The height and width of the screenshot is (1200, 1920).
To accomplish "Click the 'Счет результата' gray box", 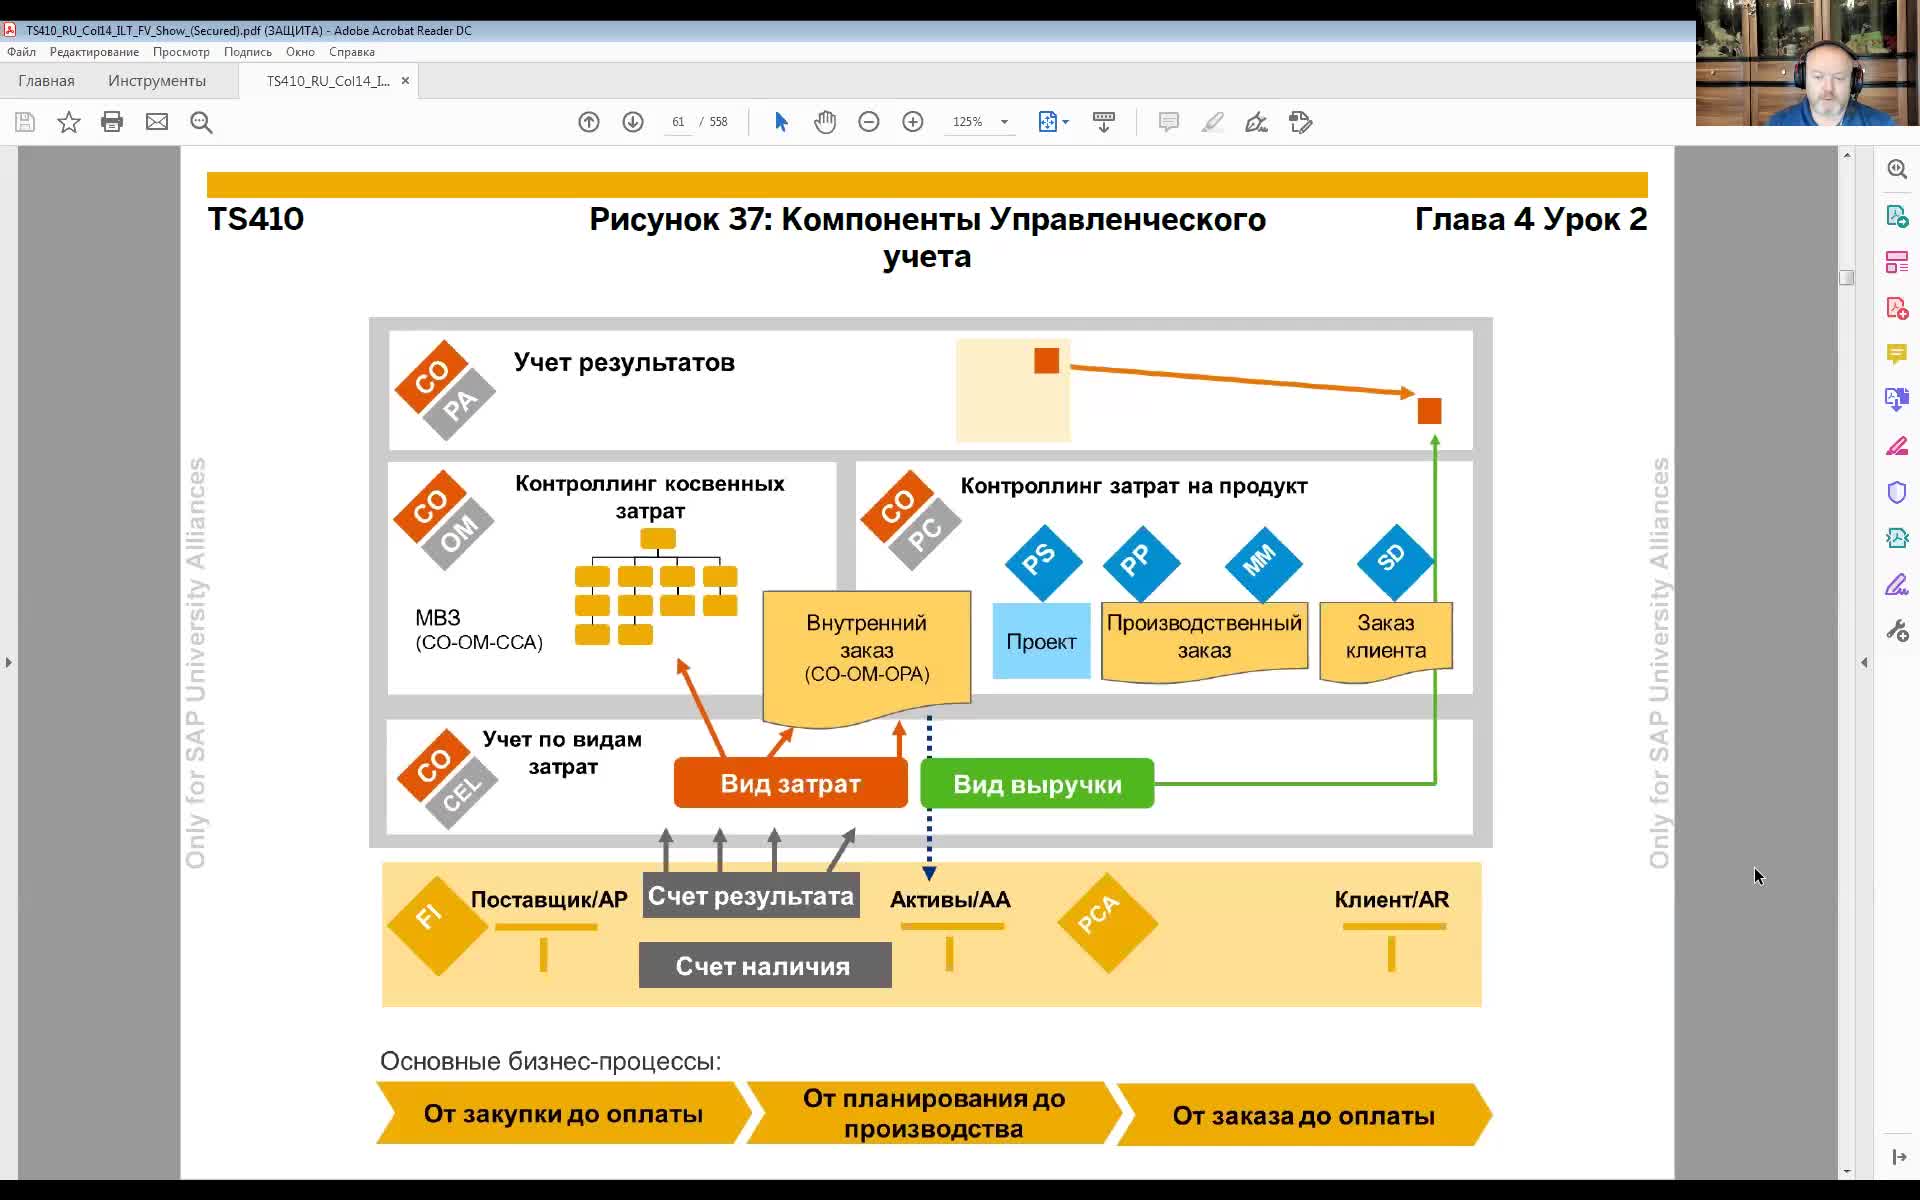I will [x=751, y=896].
